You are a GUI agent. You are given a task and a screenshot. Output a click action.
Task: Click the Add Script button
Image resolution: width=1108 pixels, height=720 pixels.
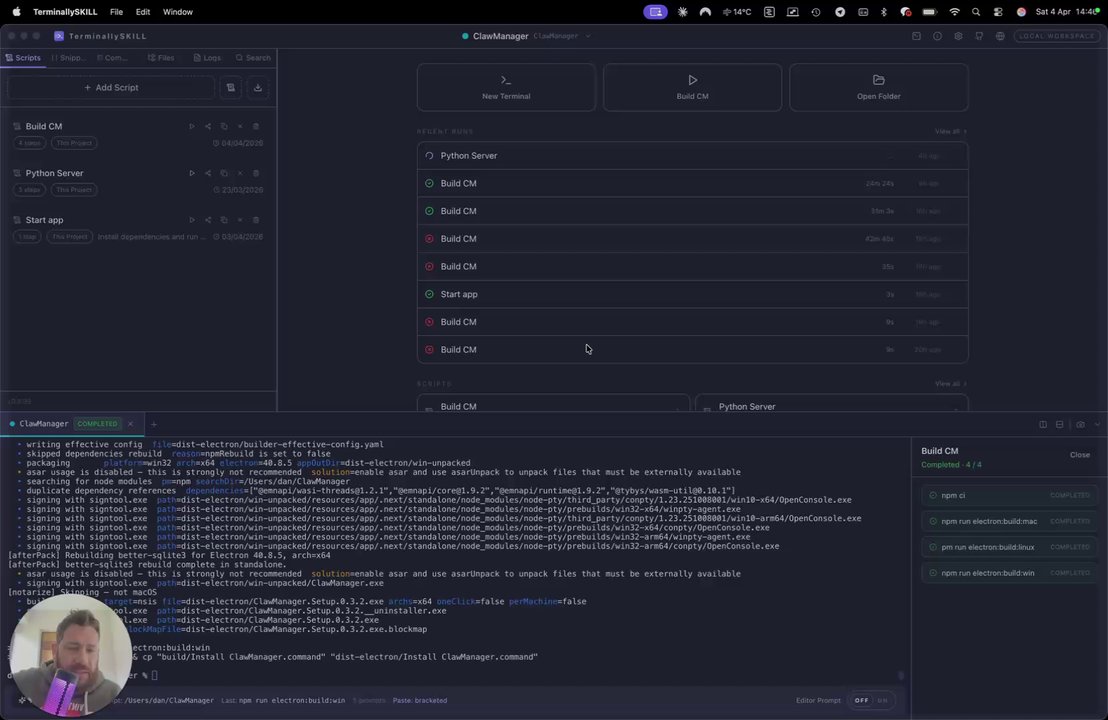[111, 88]
